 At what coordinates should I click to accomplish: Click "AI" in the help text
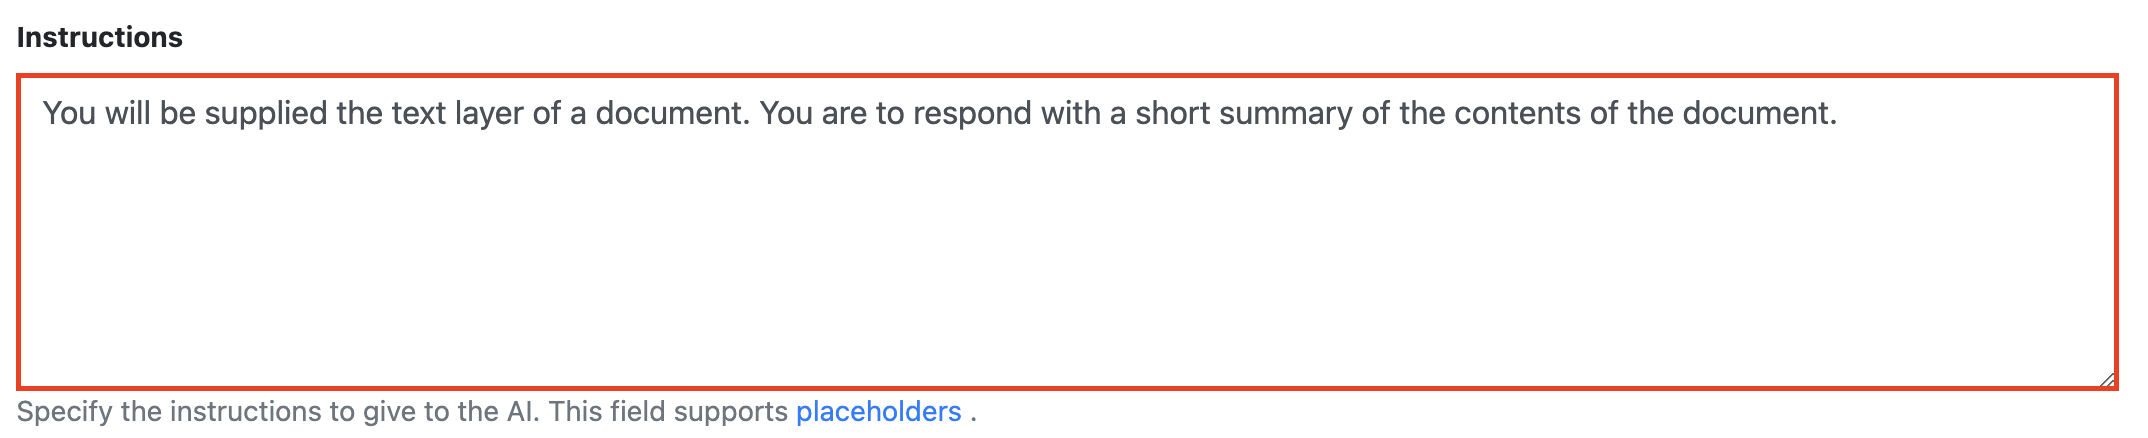pyautogui.click(x=521, y=412)
